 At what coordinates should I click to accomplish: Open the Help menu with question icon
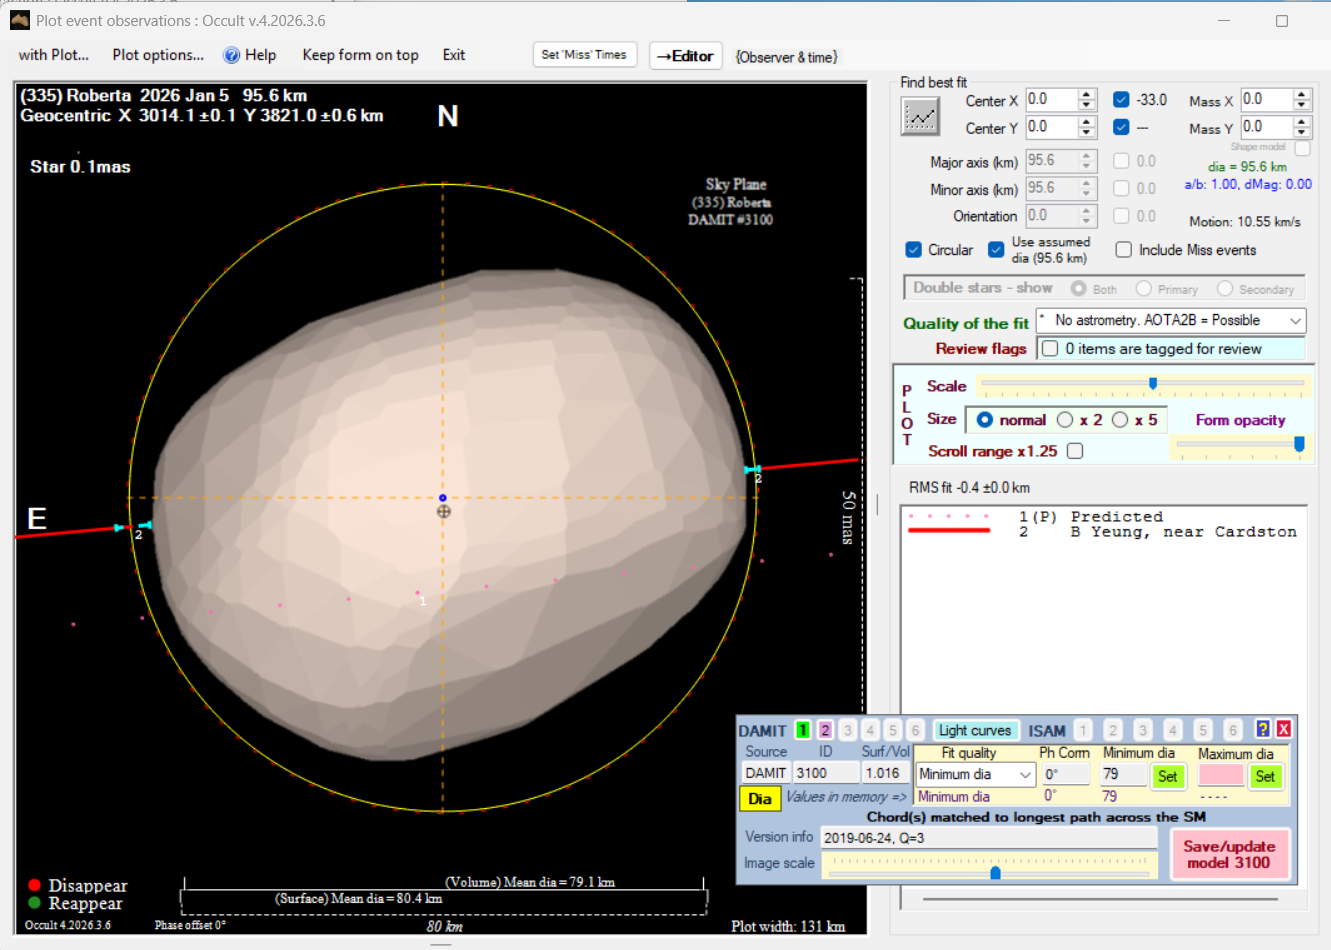point(249,55)
